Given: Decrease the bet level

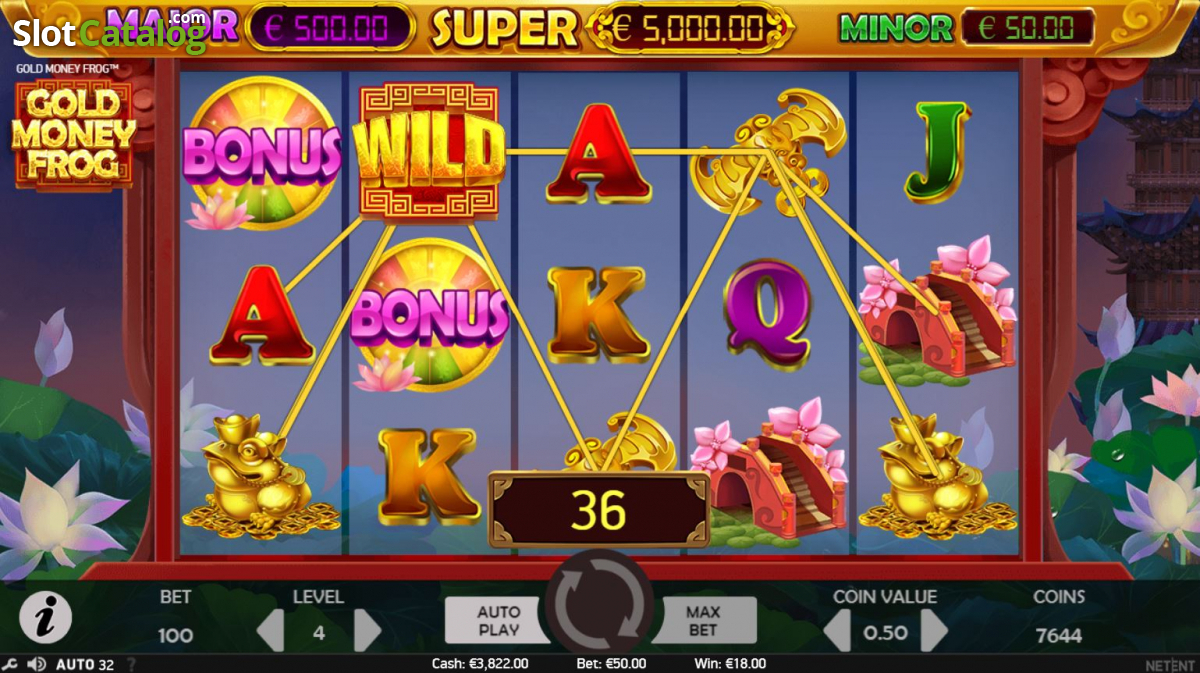Looking at the screenshot, I should [271, 630].
